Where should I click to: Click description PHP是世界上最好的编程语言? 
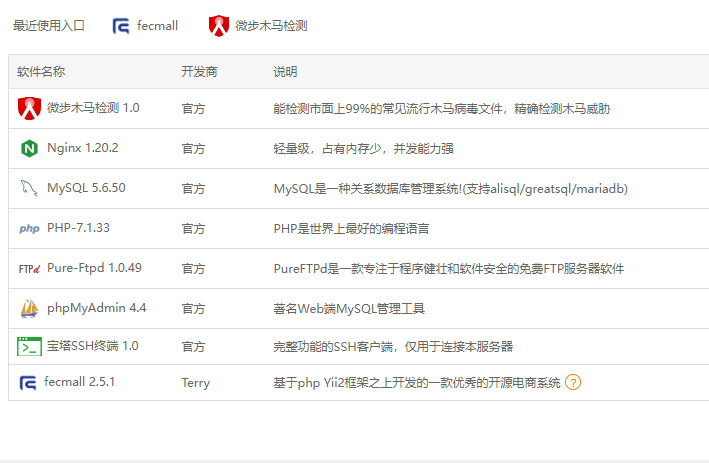pyautogui.click(x=351, y=229)
